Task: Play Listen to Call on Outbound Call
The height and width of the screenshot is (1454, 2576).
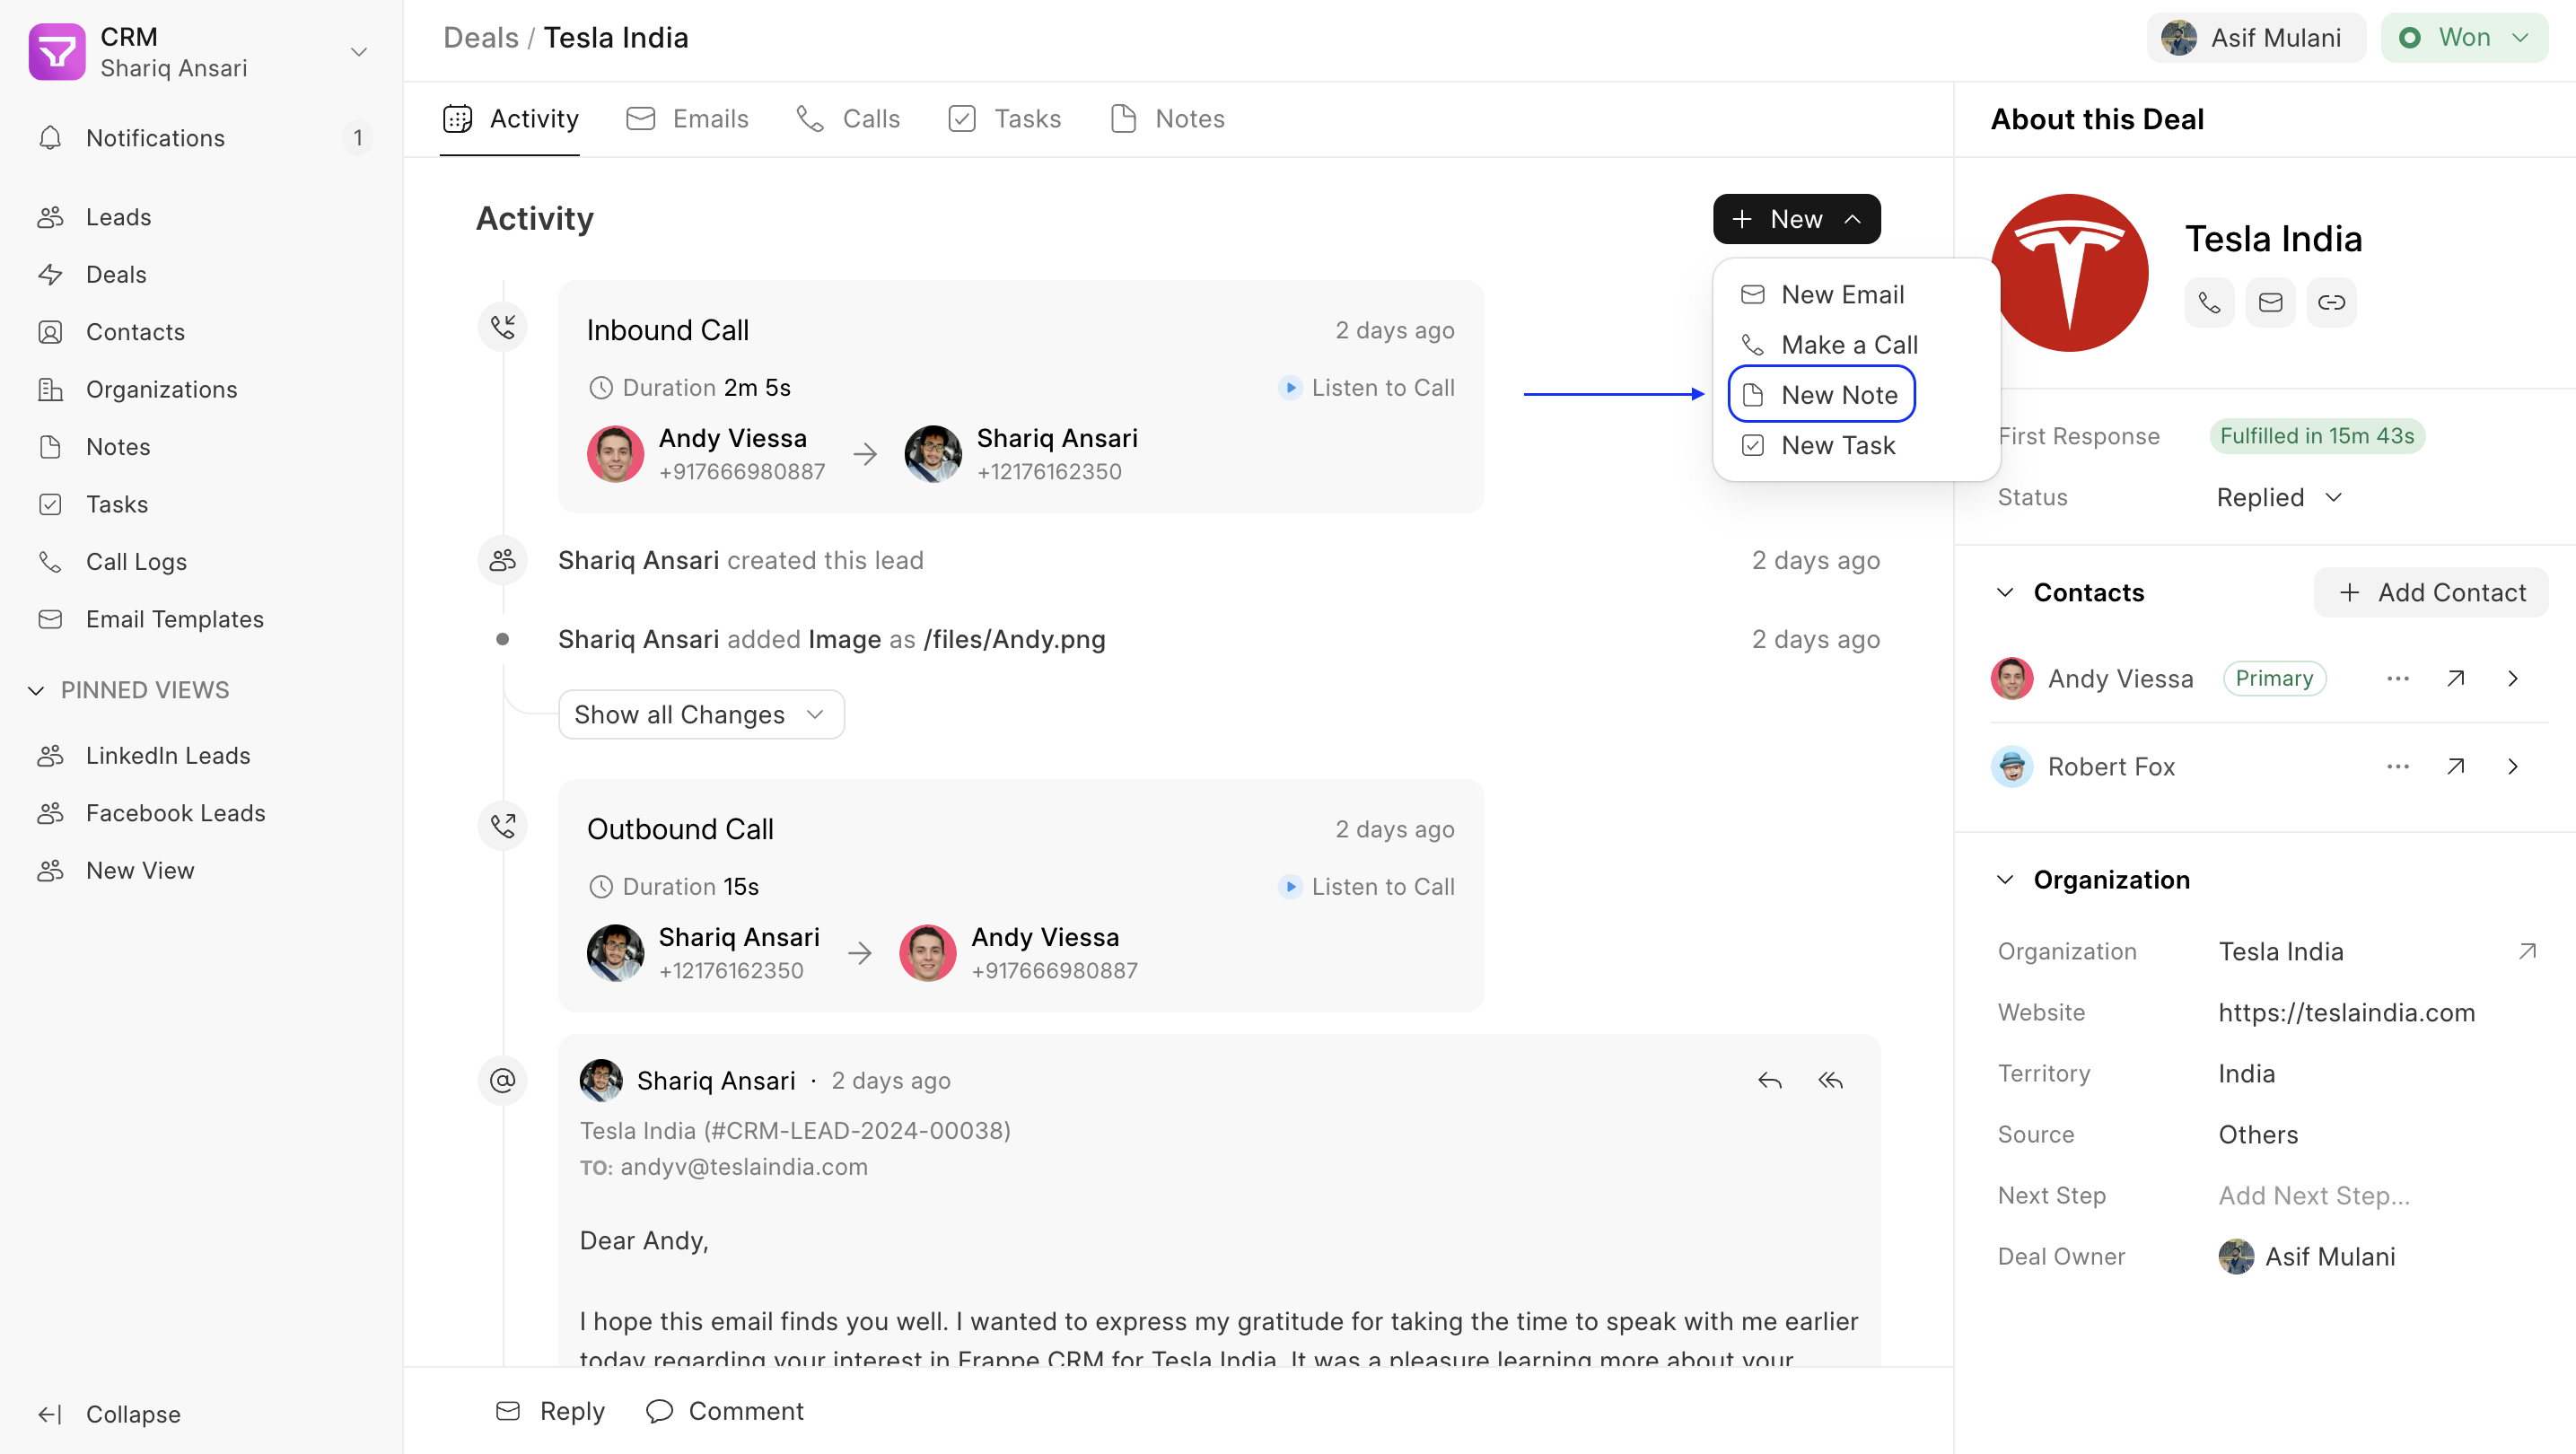Action: (1366, 886)
